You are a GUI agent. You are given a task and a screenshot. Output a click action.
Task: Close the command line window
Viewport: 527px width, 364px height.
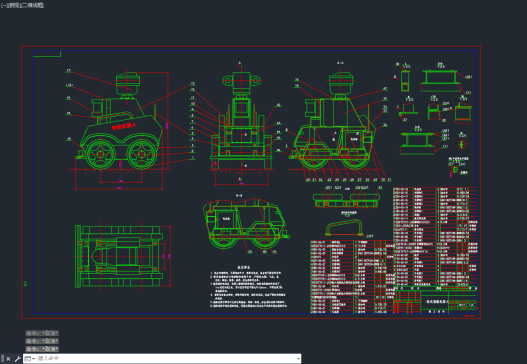[8, 359]
